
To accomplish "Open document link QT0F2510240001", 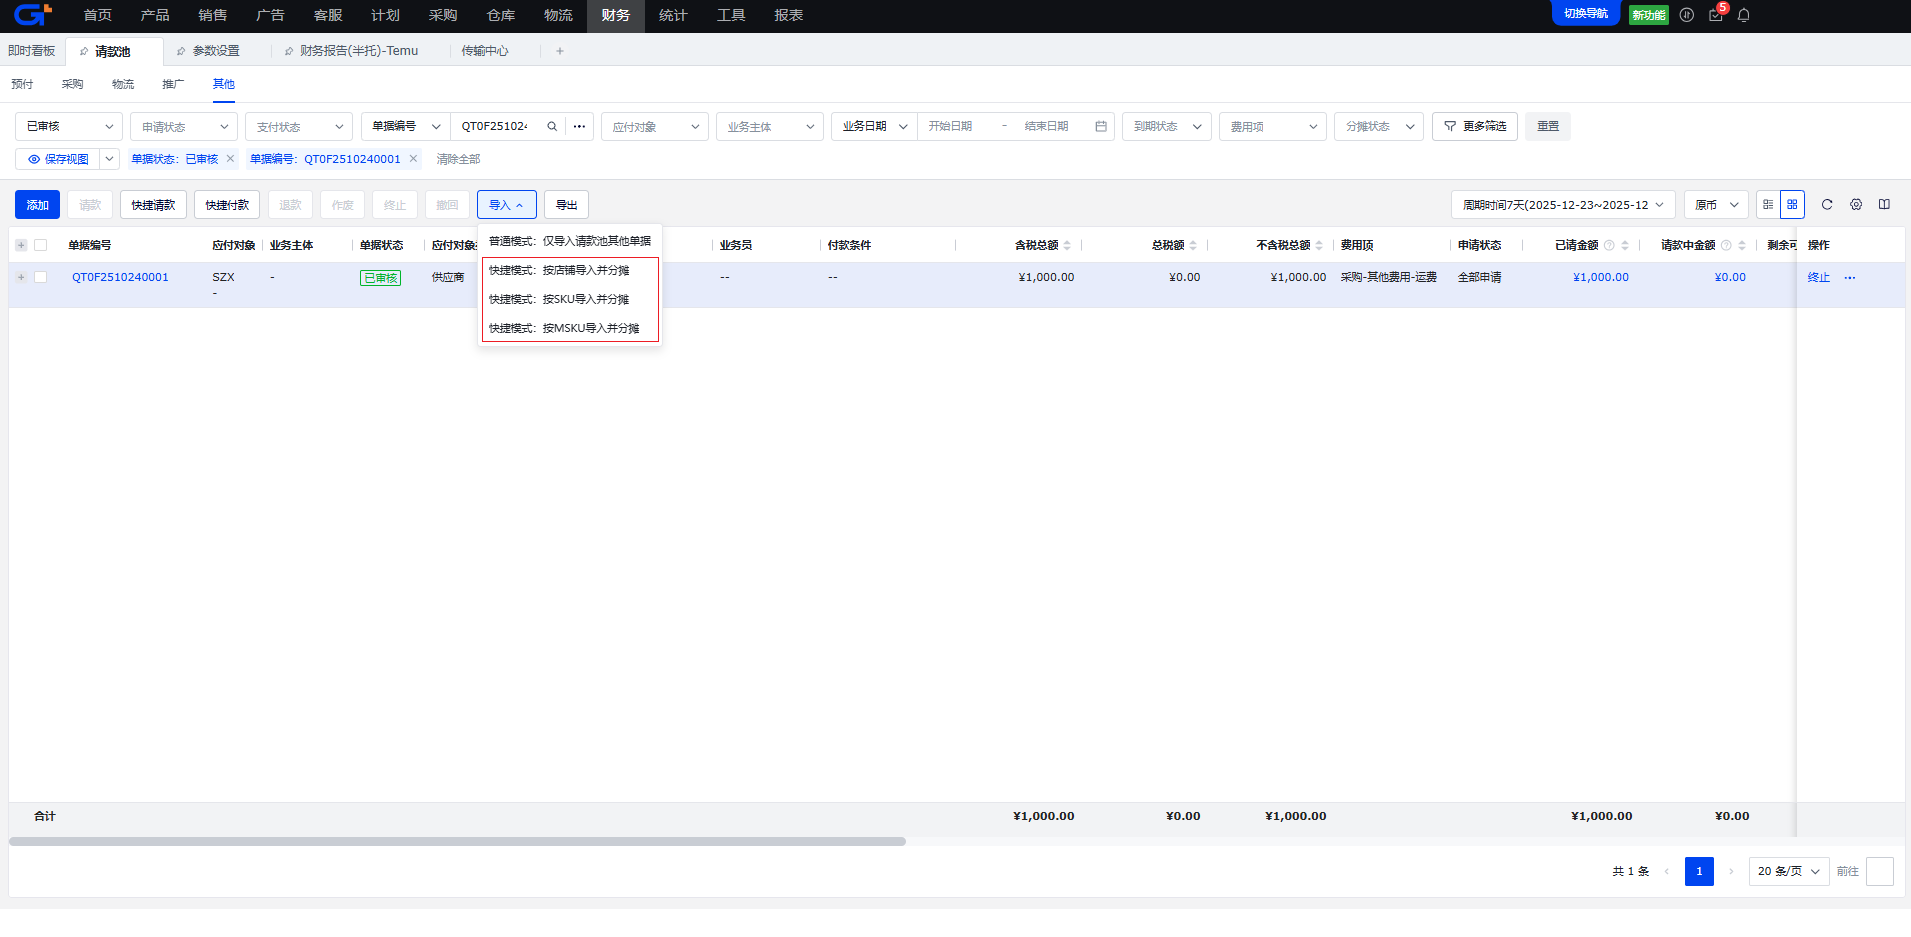I will coord(120,277).
